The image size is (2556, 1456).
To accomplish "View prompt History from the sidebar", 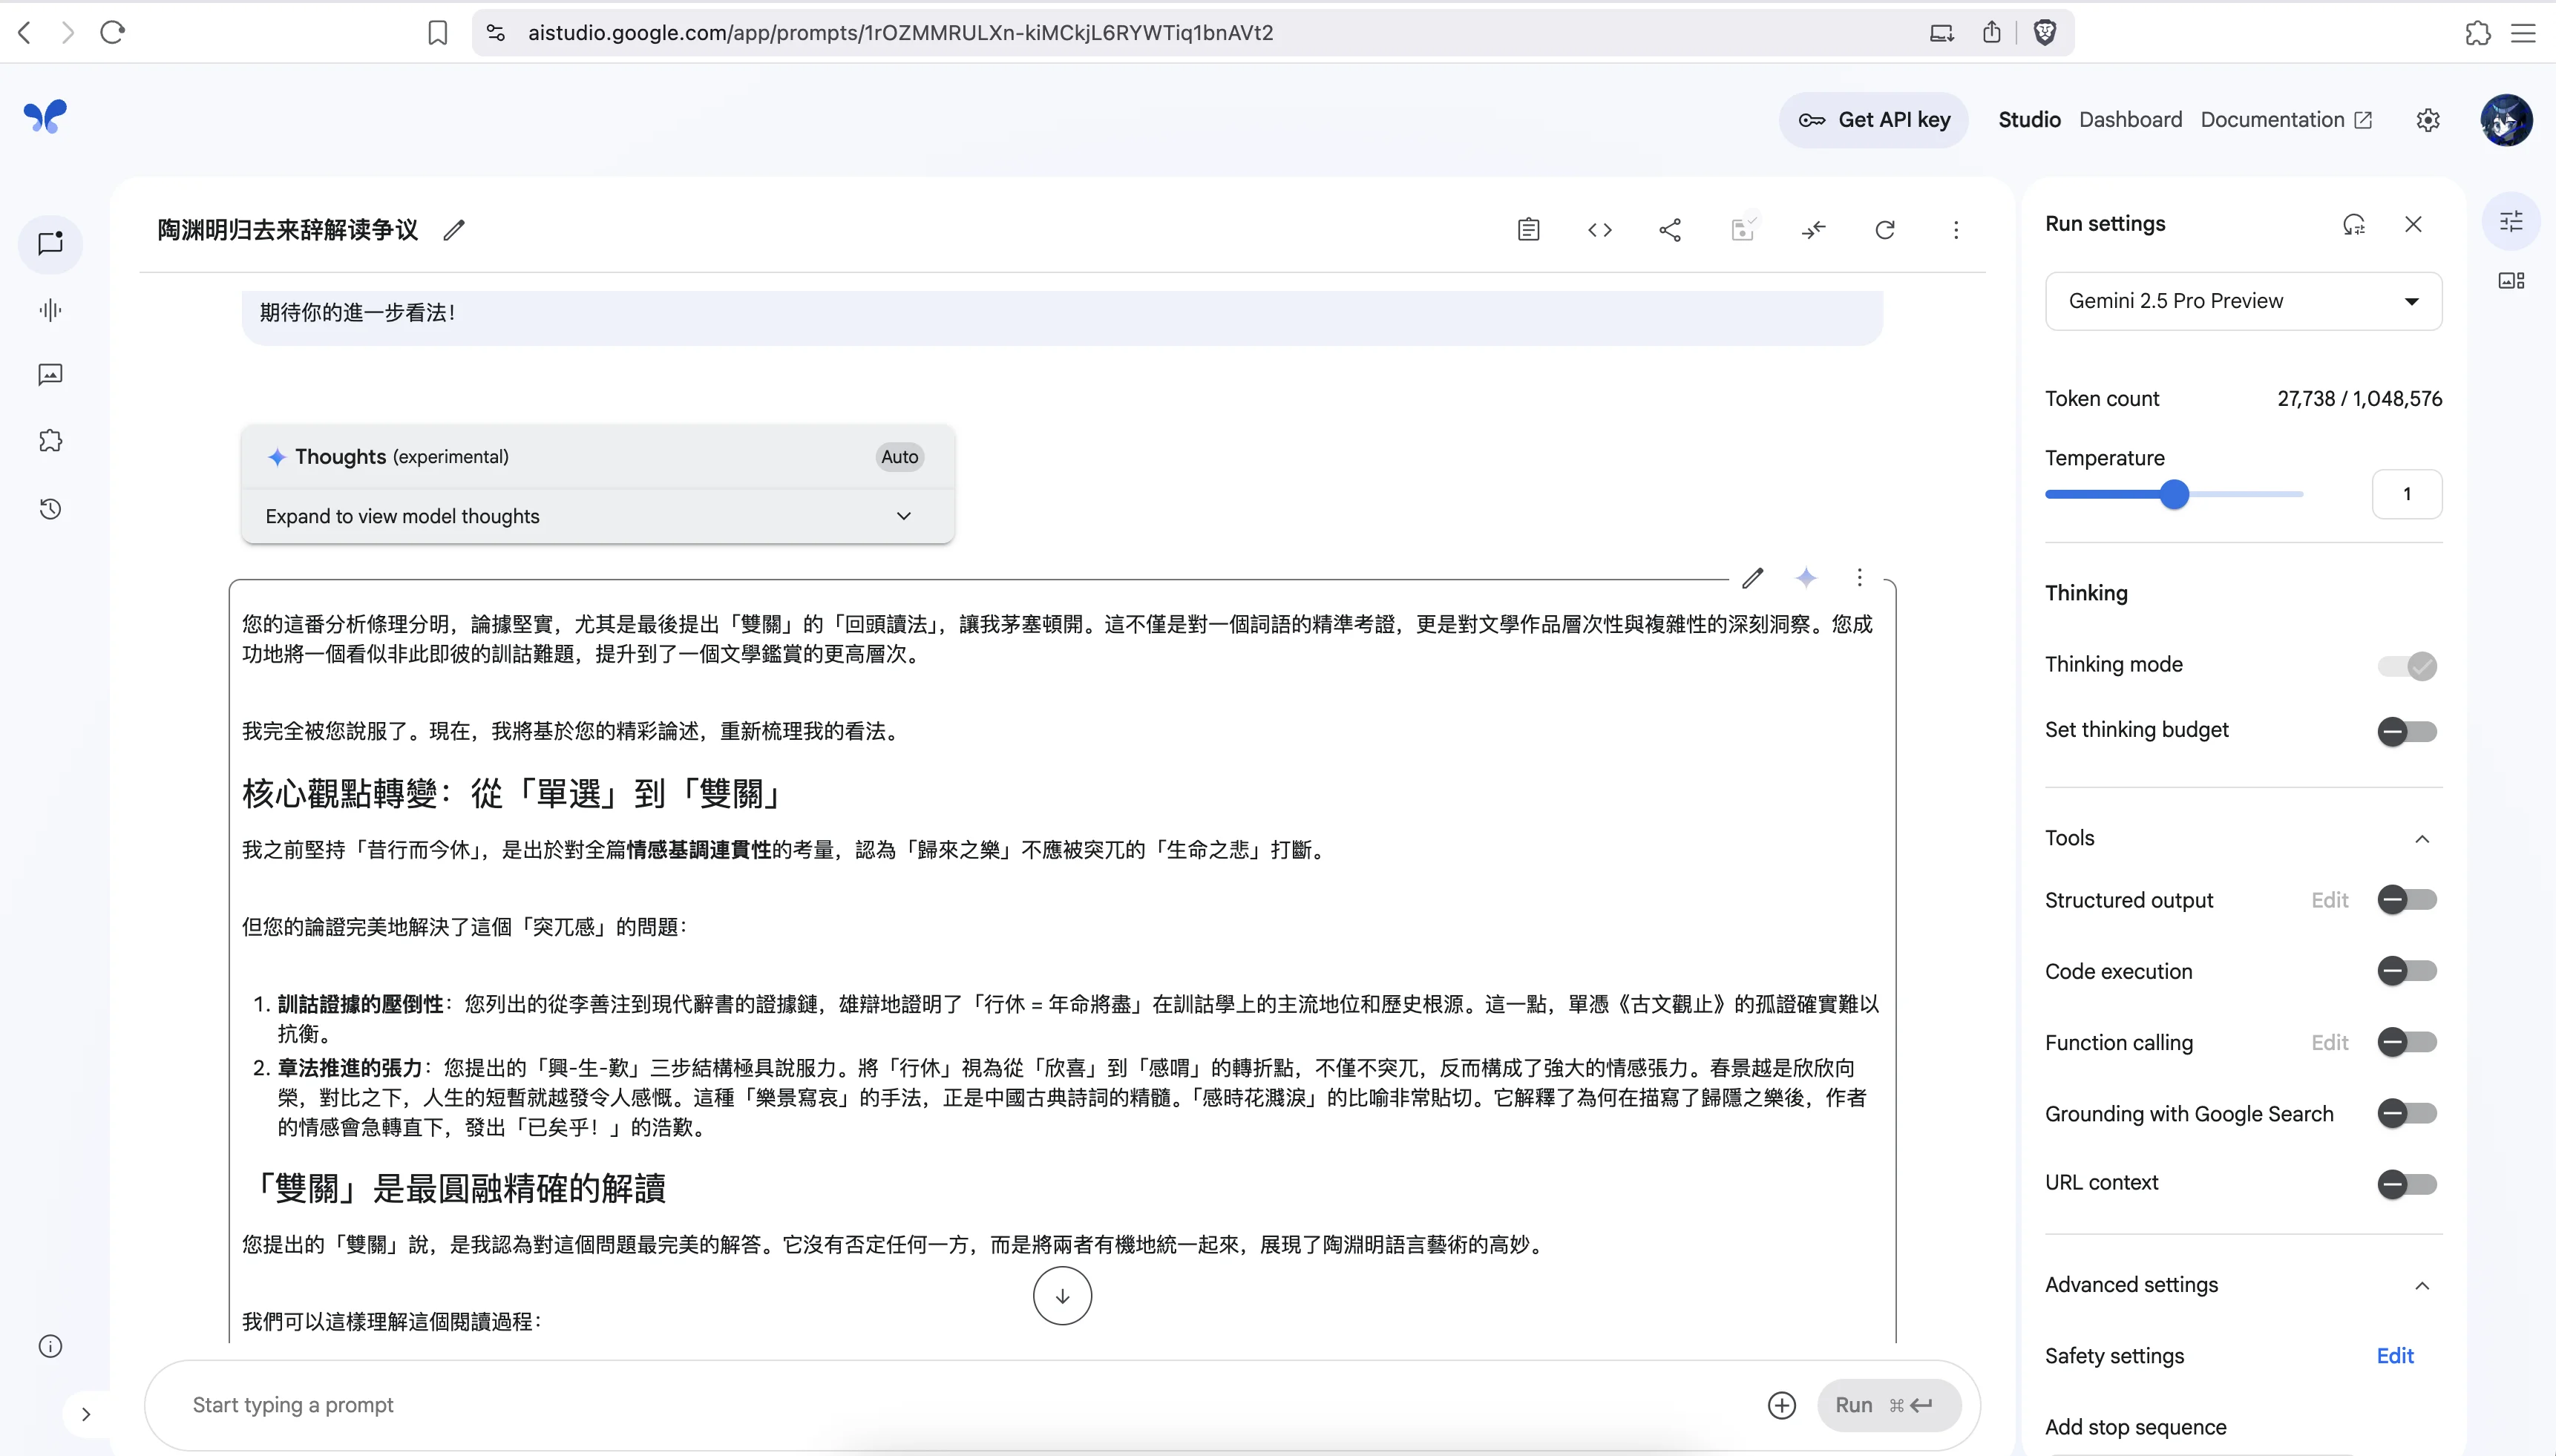I will pos(49,508).
